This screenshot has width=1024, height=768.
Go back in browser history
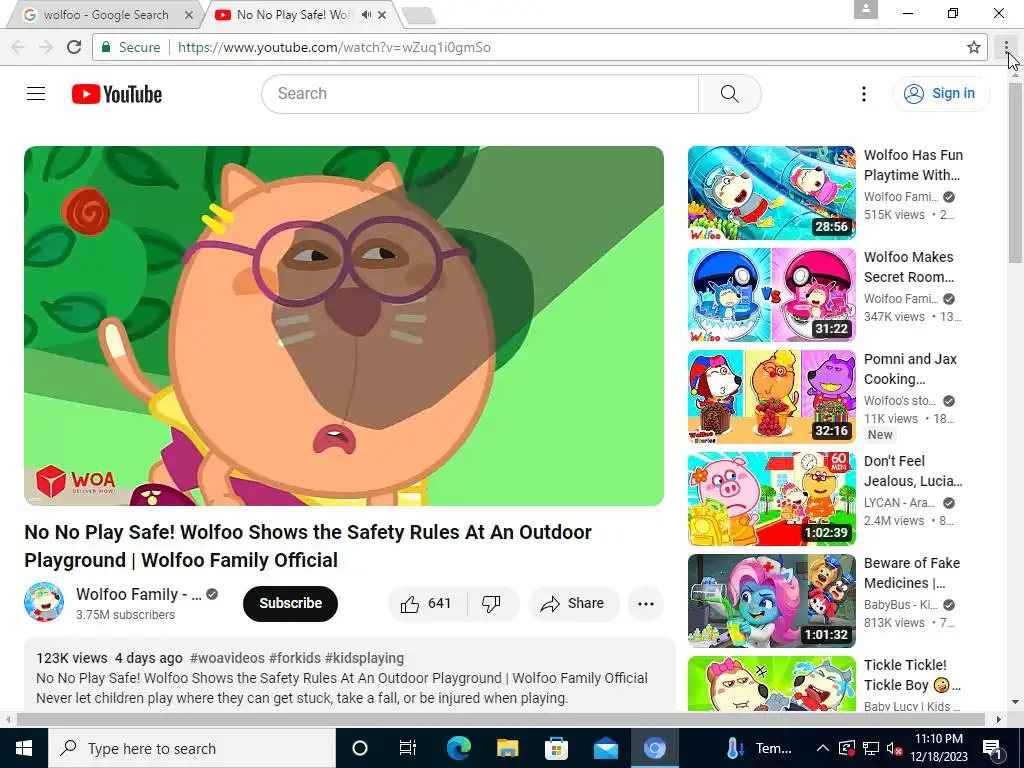[x=18, y=47]
